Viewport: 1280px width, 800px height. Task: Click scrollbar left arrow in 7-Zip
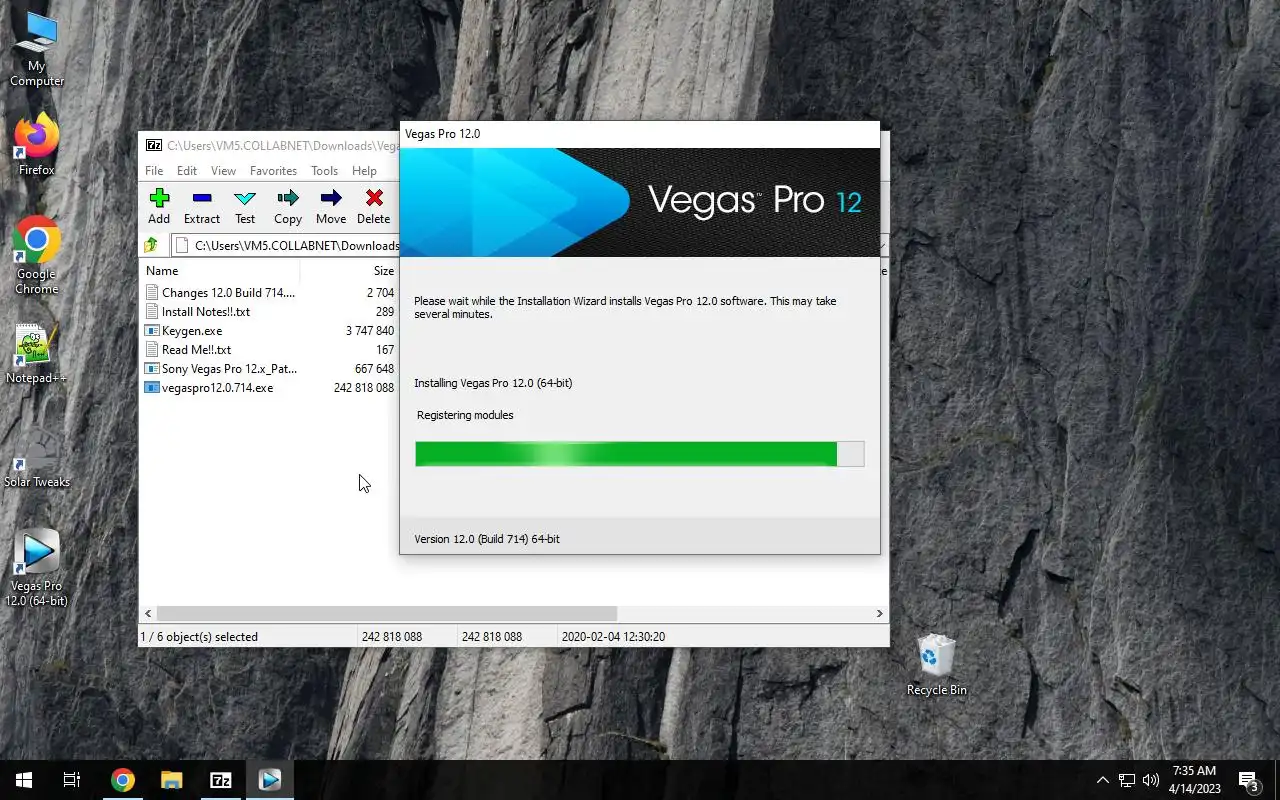[148, 613]
